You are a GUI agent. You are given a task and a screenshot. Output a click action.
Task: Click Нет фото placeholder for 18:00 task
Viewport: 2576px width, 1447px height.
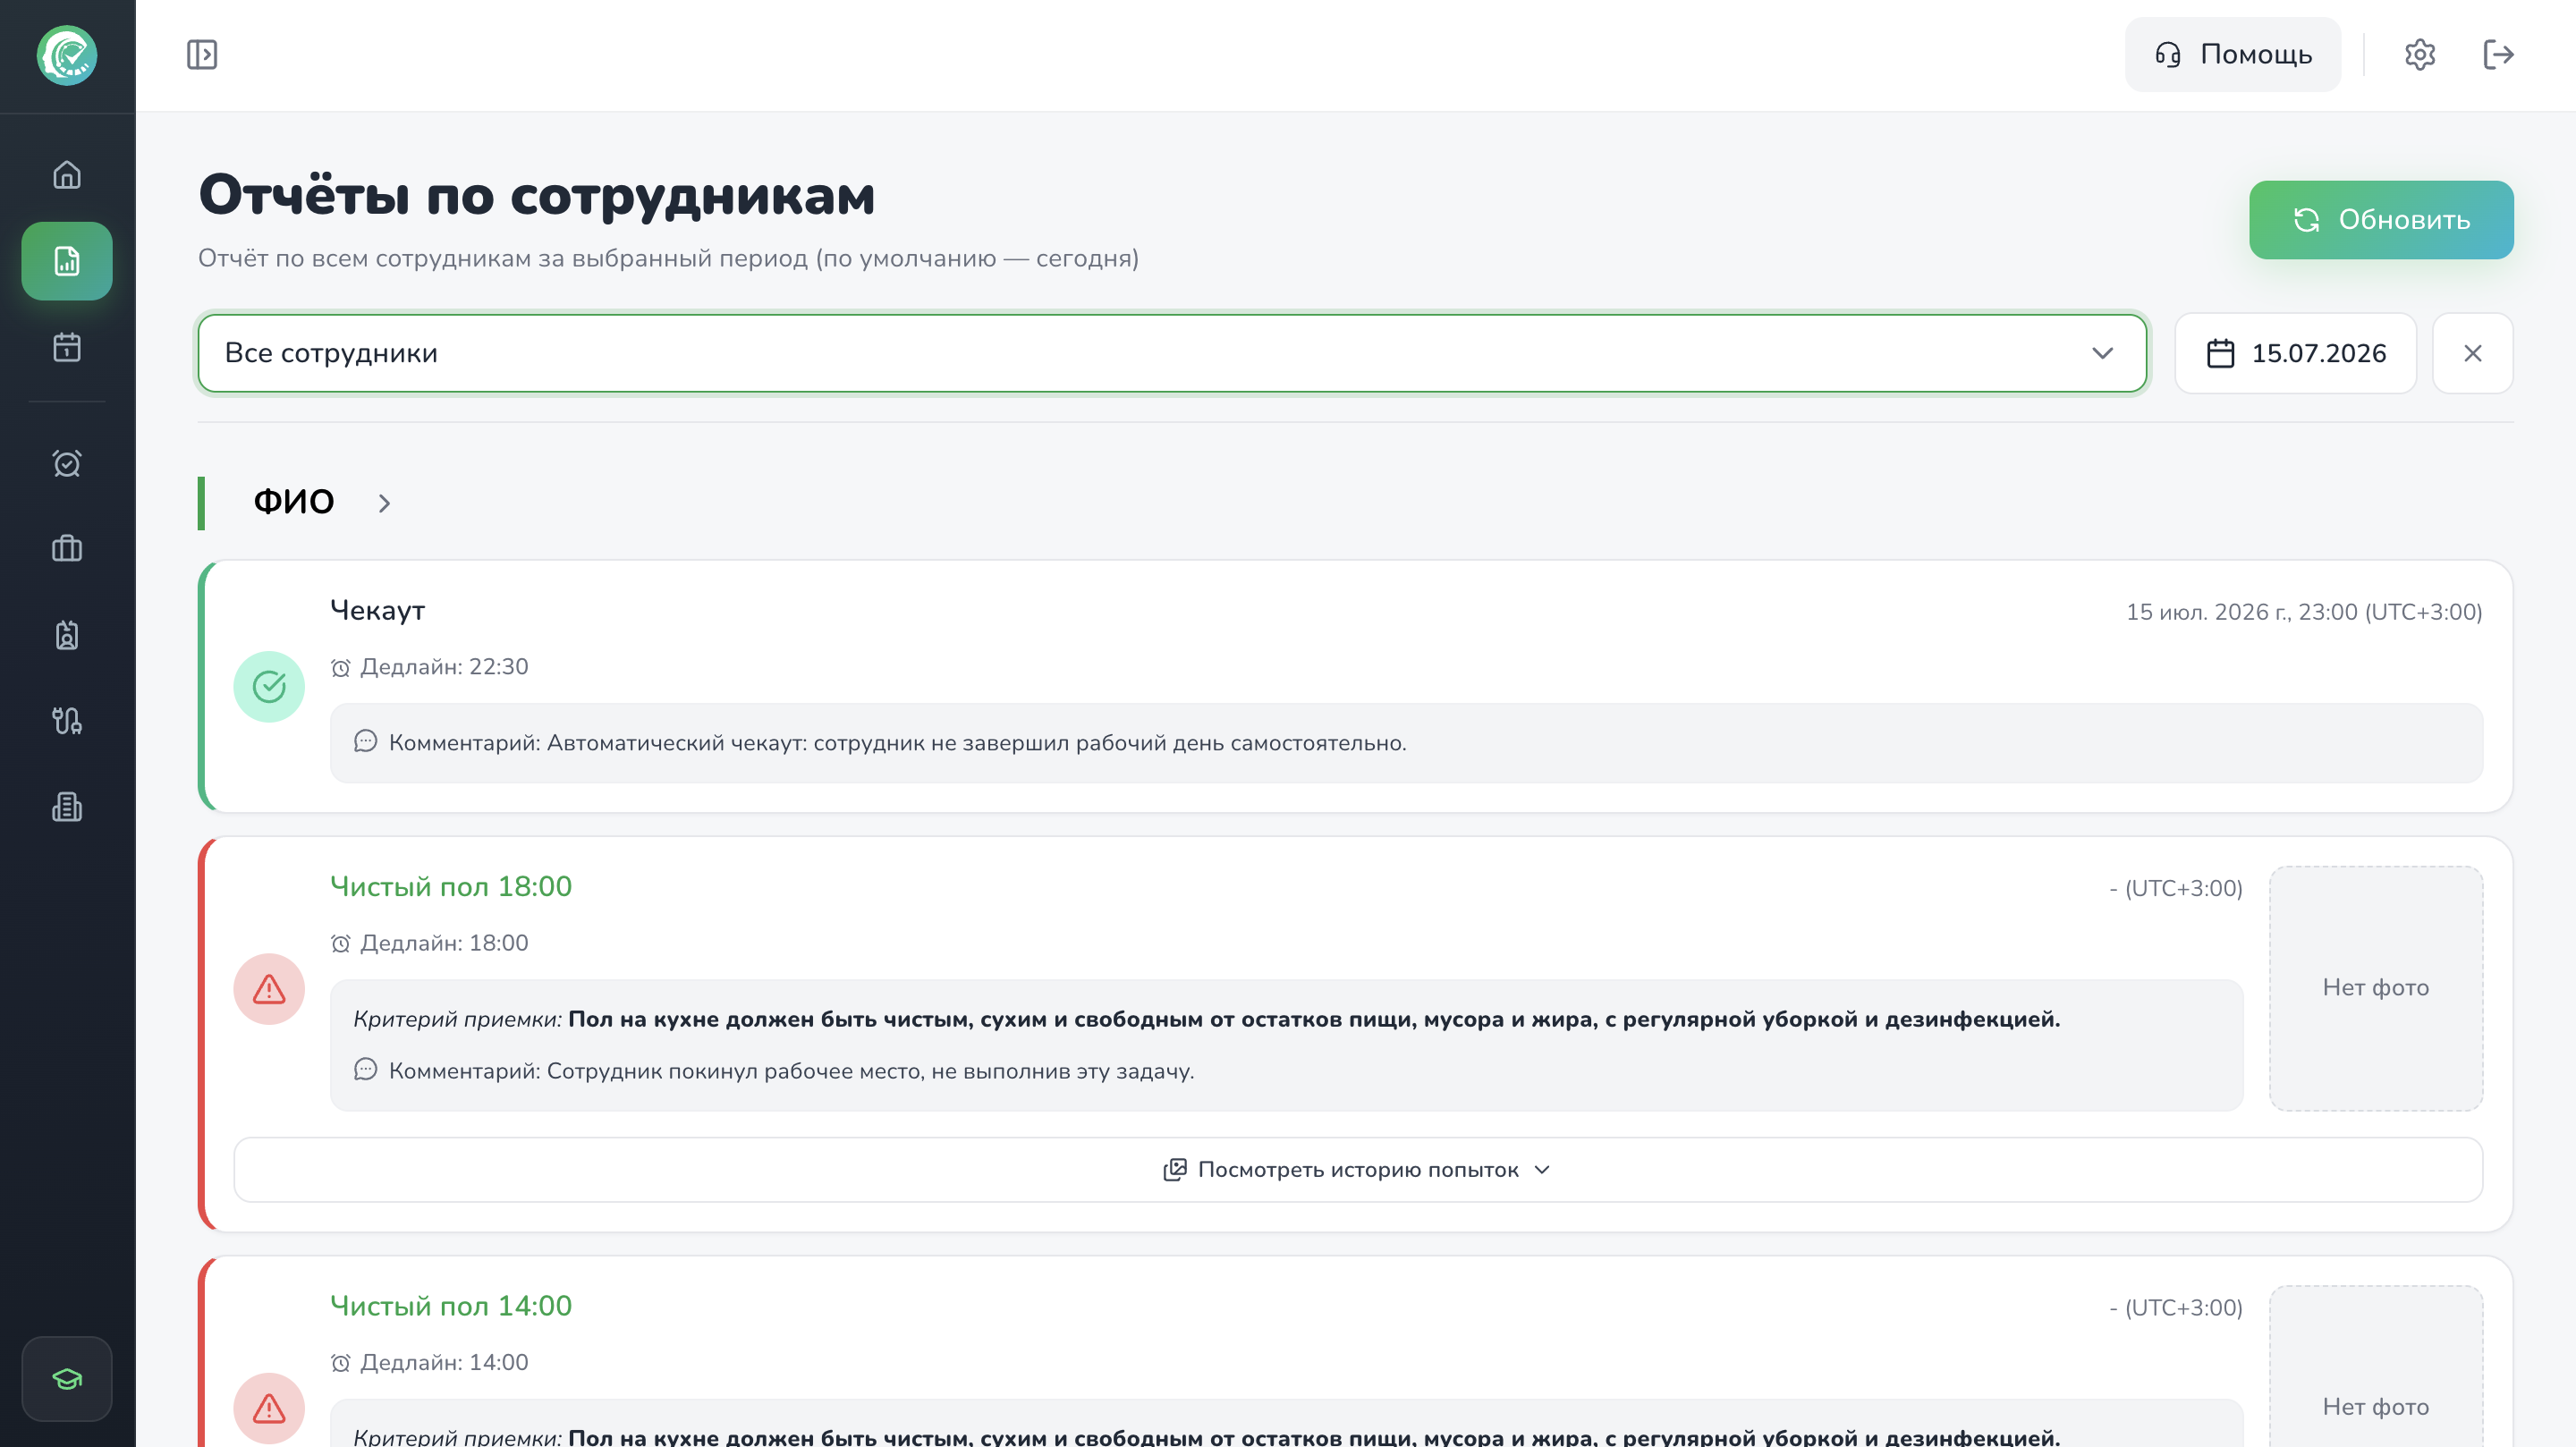pyautogui.click(x=2376, y=988)
